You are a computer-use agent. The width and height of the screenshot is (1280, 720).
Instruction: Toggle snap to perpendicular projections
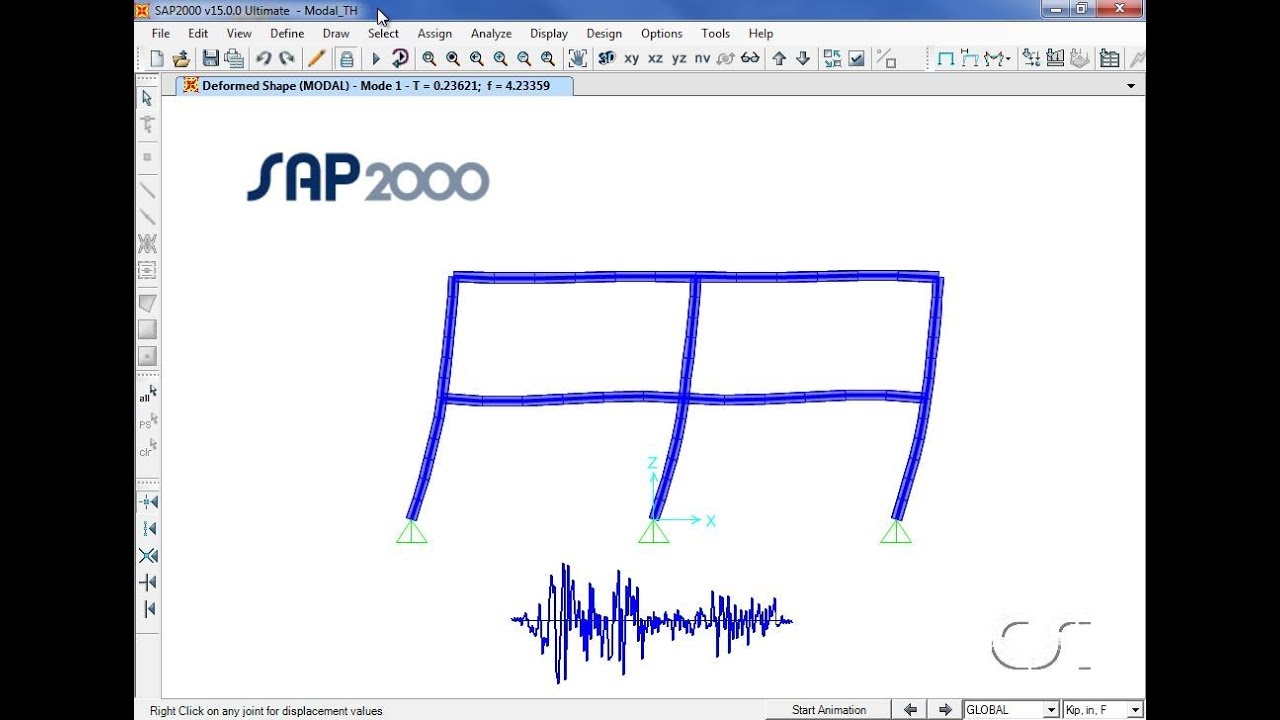(x=148, y=583)
